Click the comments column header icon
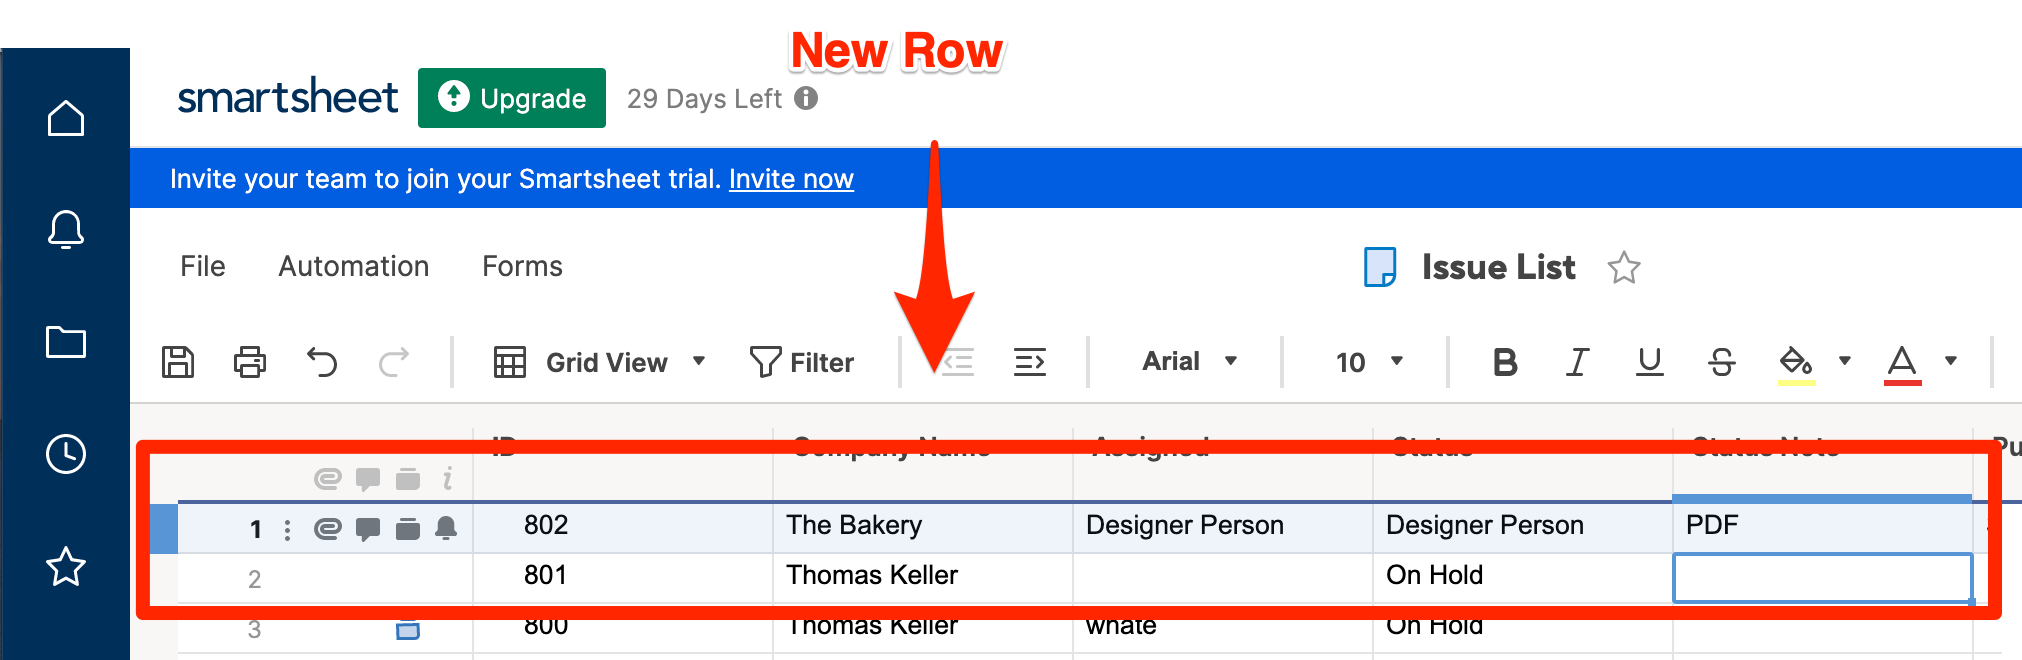 [x=368, y=479]
